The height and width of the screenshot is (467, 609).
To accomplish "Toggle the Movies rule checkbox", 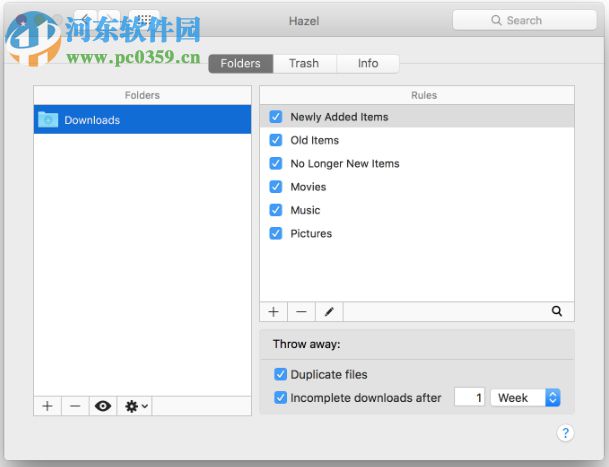I will pyautogui.click(x=276, y=186).
